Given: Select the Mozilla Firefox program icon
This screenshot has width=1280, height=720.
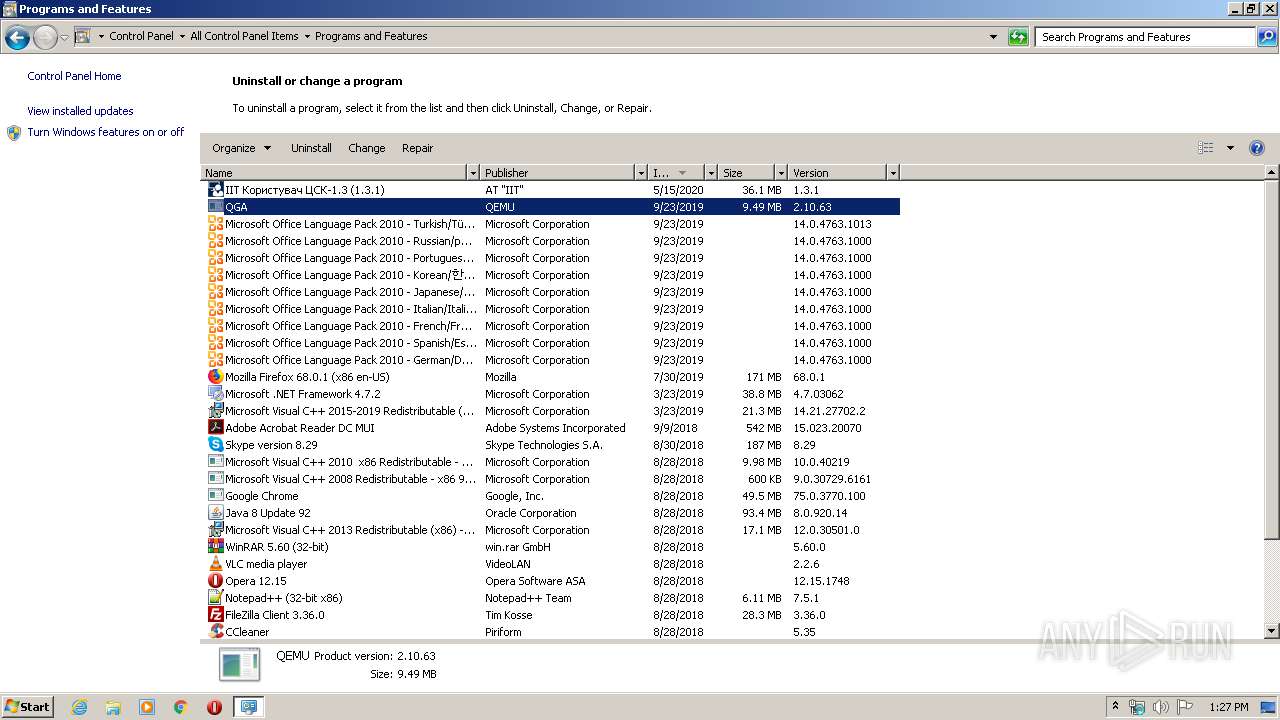Looking at the screenshot, I should coord(215,377).
